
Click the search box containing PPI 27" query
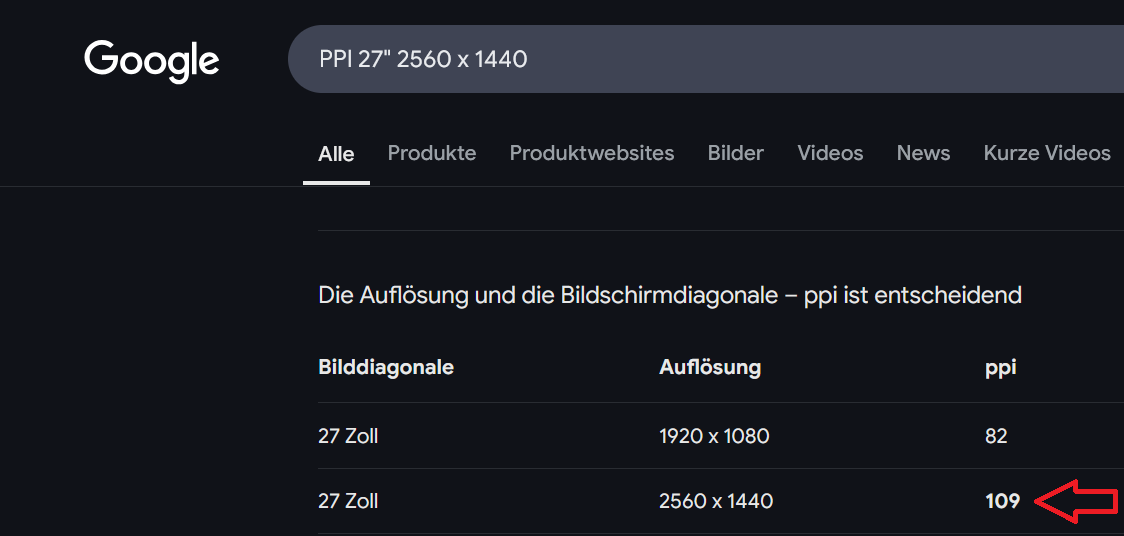[700, 59]
